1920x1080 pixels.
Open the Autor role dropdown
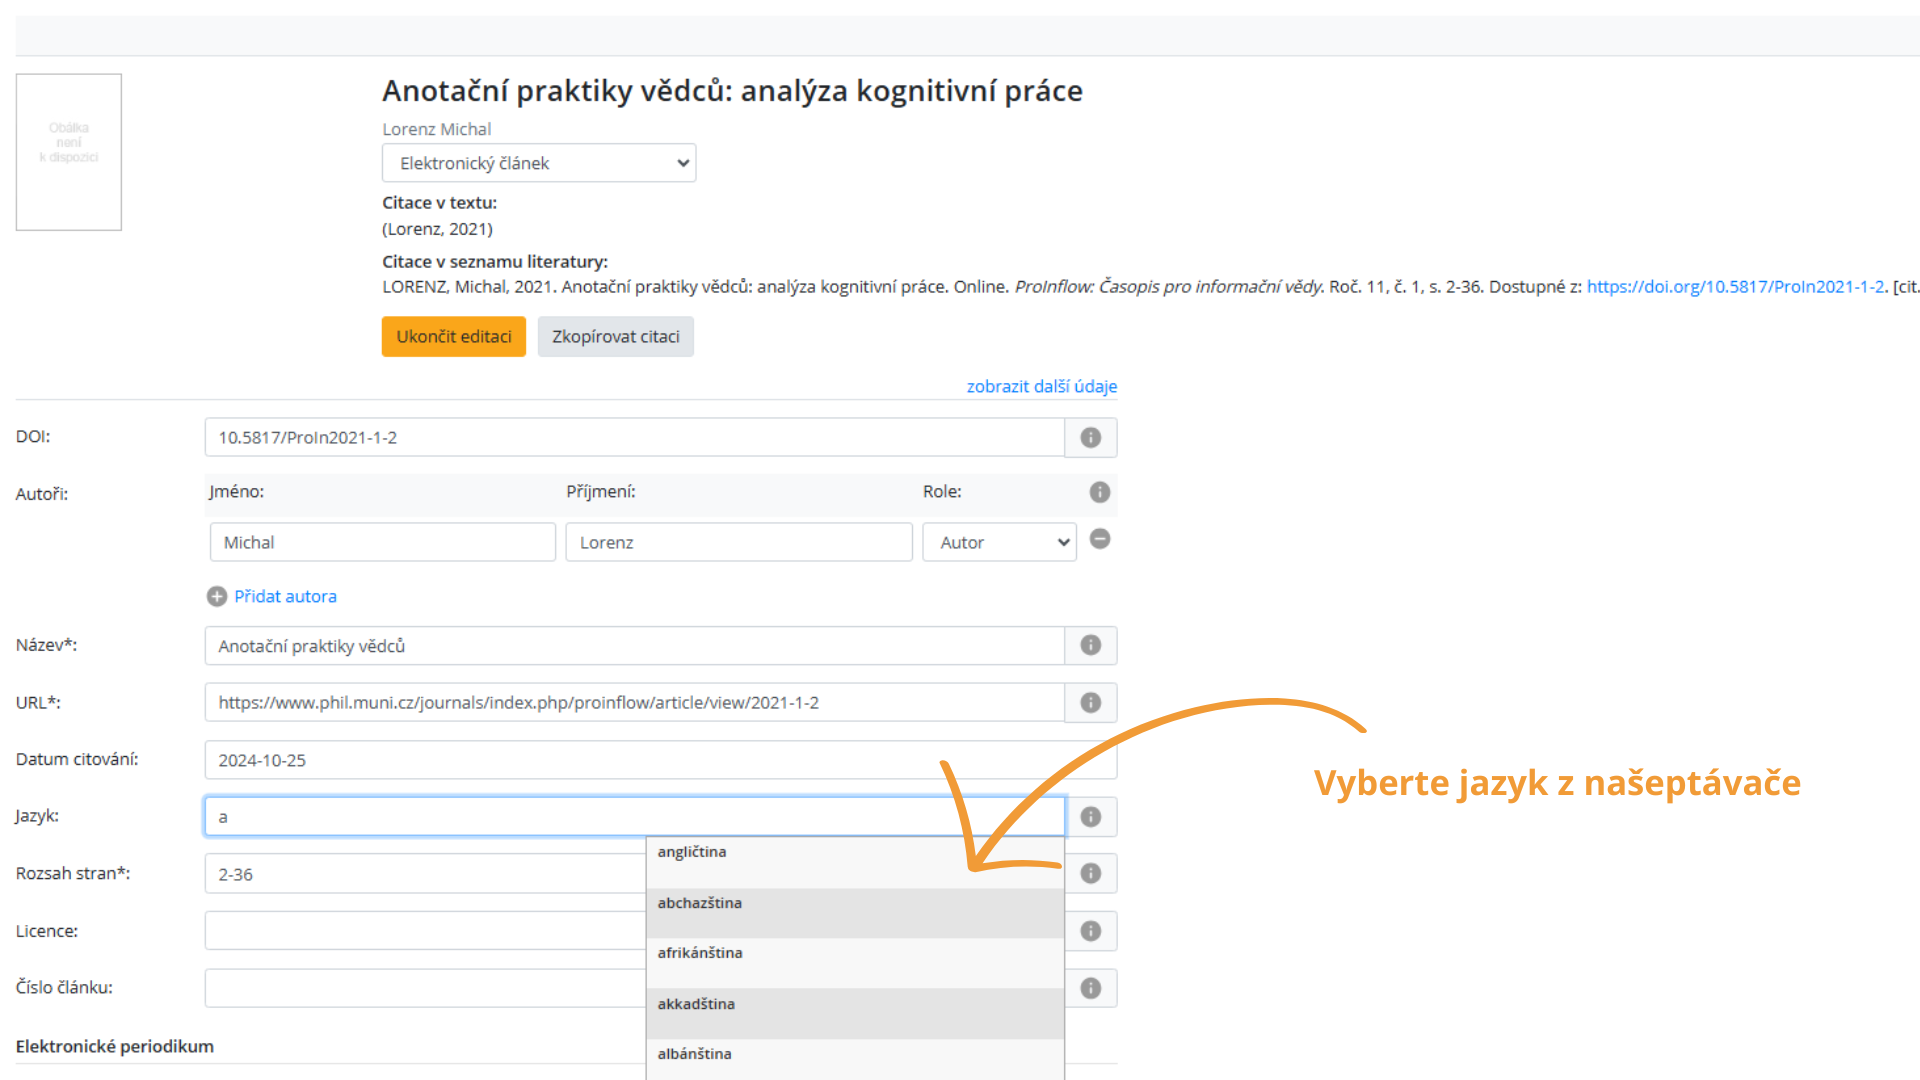click(998, 542)
